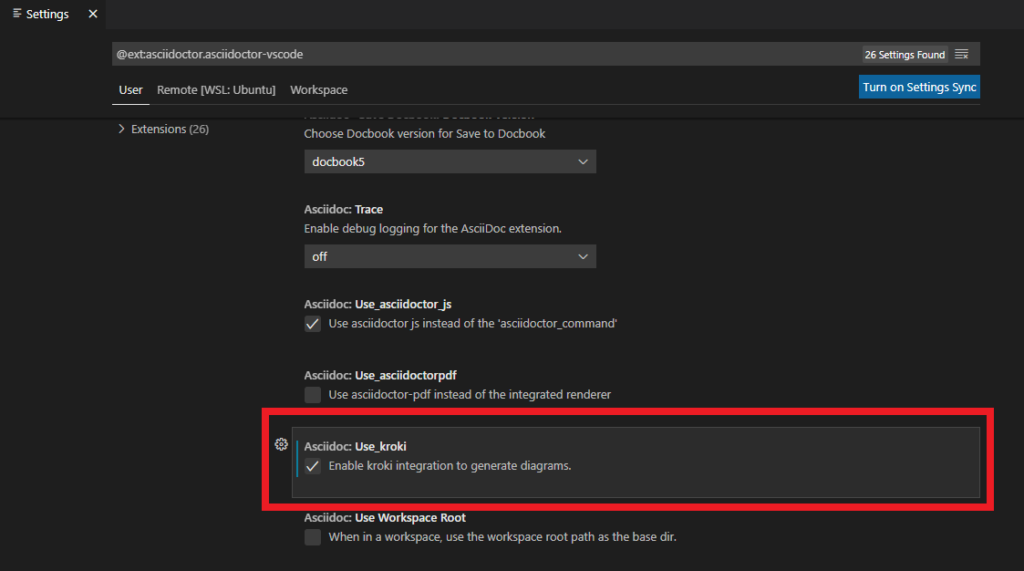Screen dimensions: 1024x571
Task: Disable the Use_kroki integration checkbox
Action: pos(313,466)
